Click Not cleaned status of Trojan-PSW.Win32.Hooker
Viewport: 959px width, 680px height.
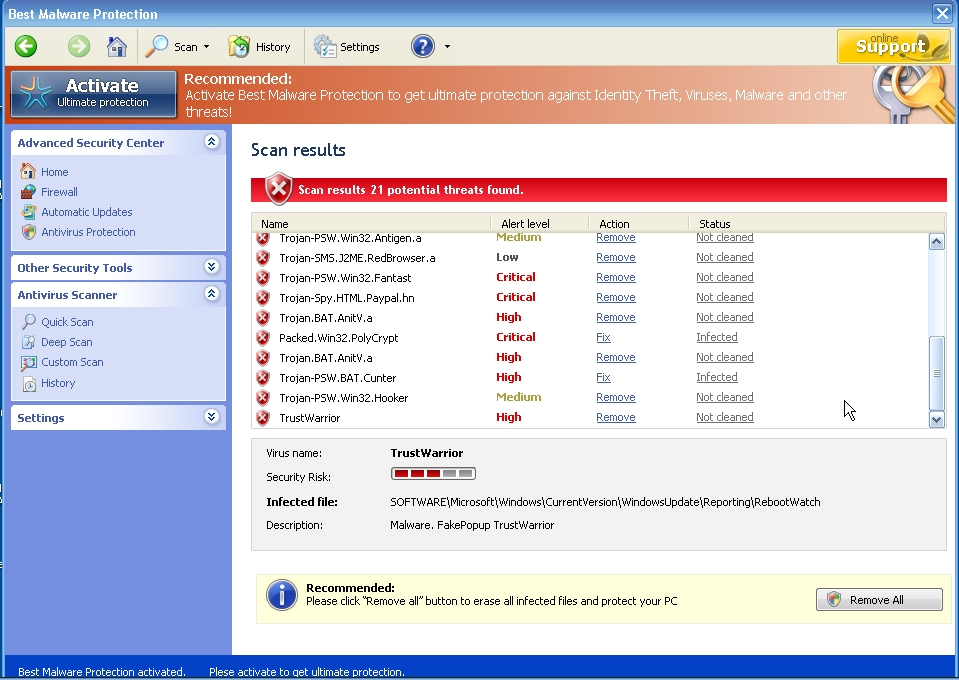click(x=725, y=397)
